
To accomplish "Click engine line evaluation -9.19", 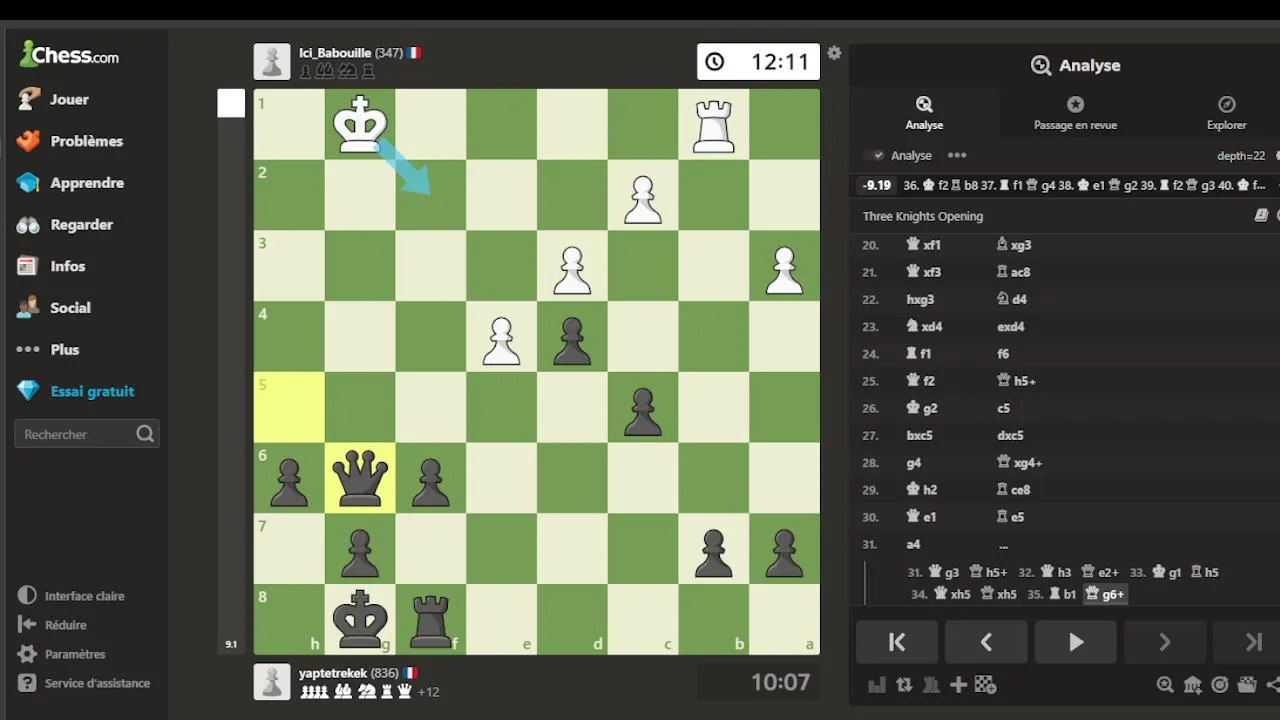I will (877, 185).
